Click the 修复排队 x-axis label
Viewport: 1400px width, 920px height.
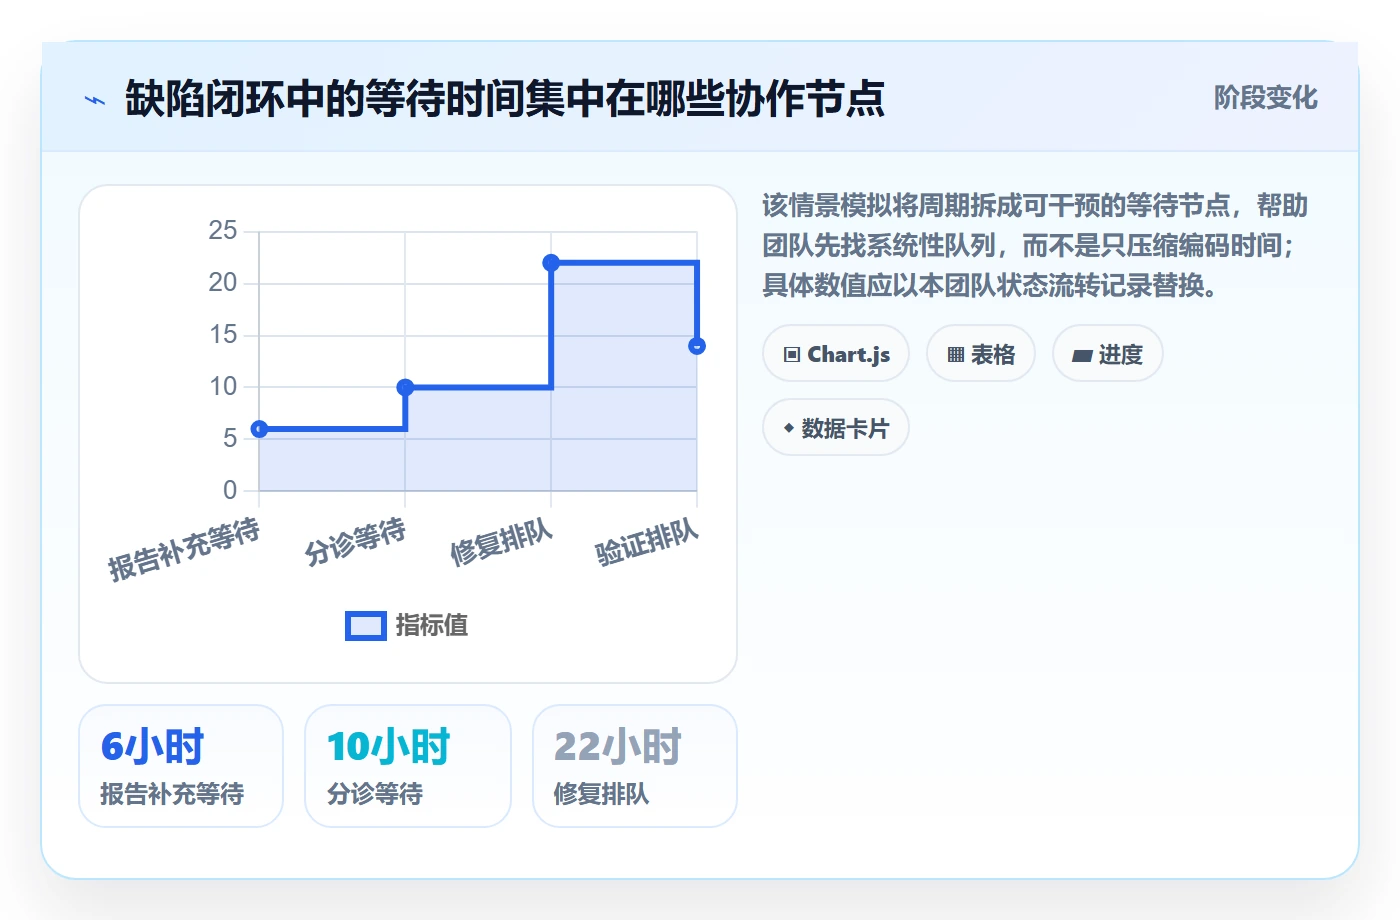(502, 542)
